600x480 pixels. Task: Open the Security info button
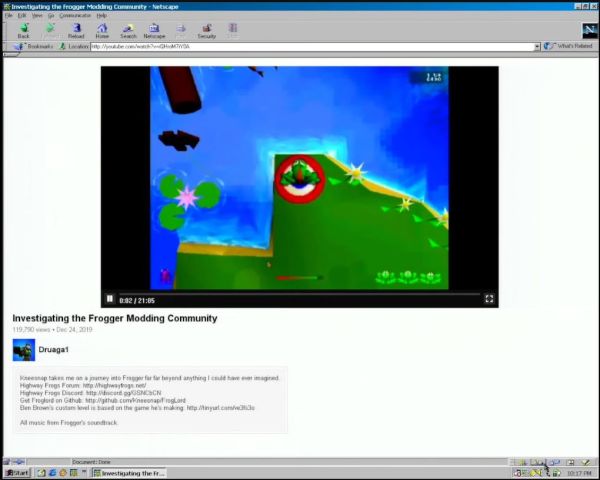point(207,30)
